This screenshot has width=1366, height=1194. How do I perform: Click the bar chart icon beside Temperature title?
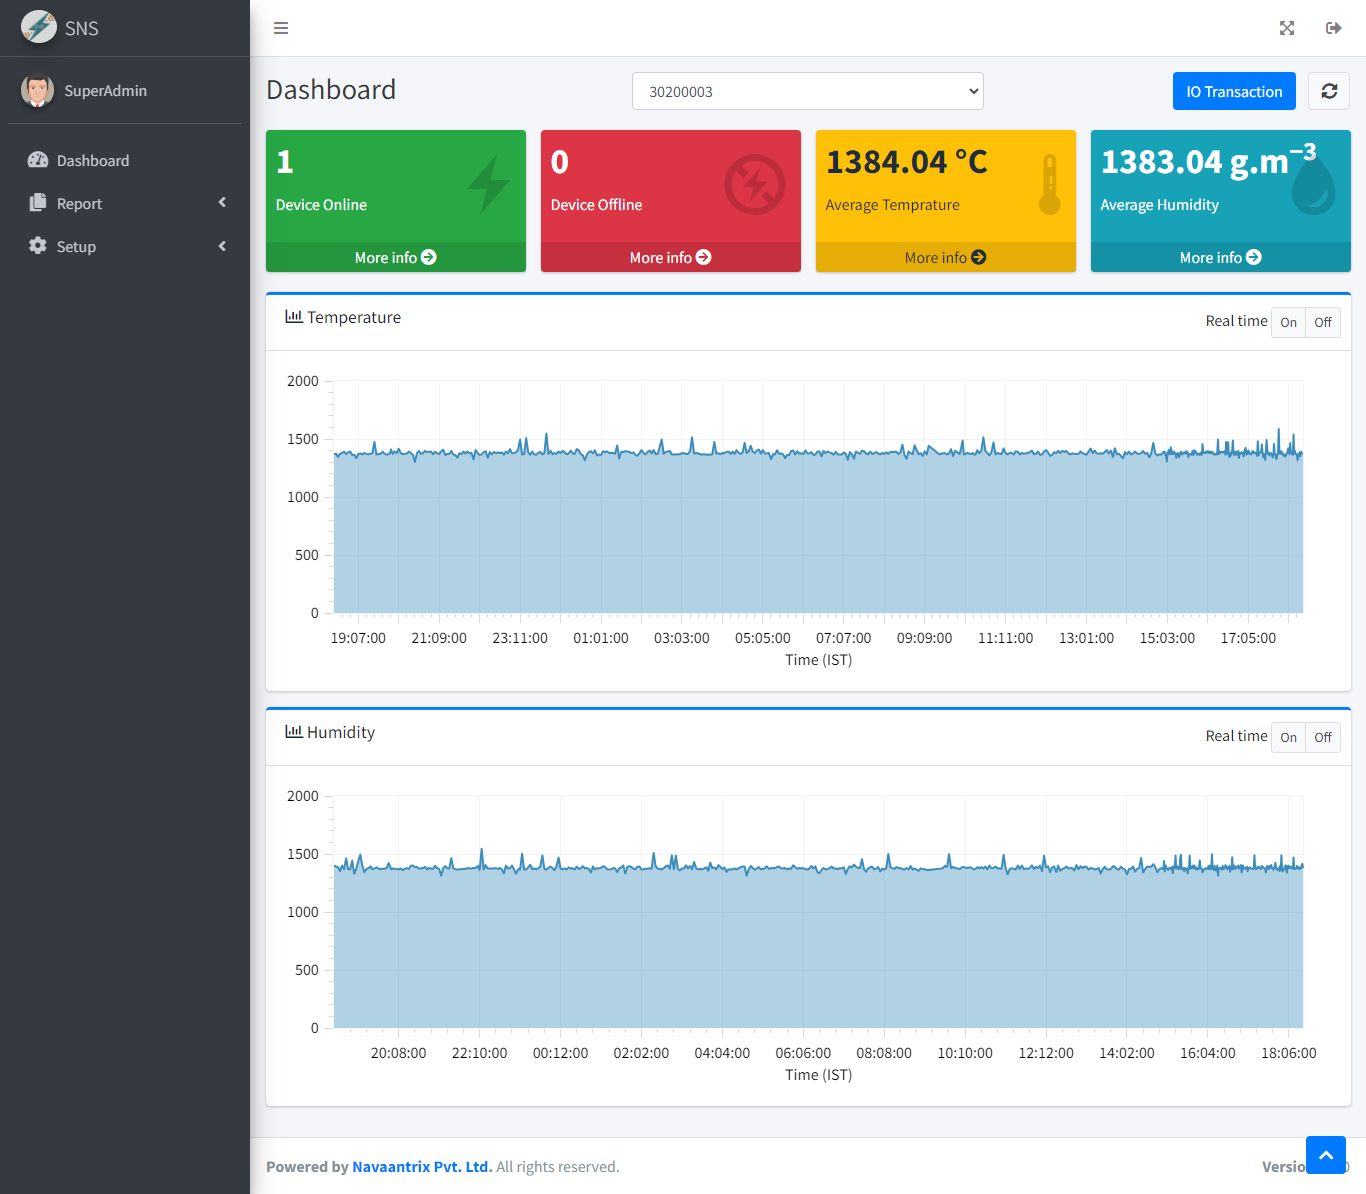click(294, 316)
